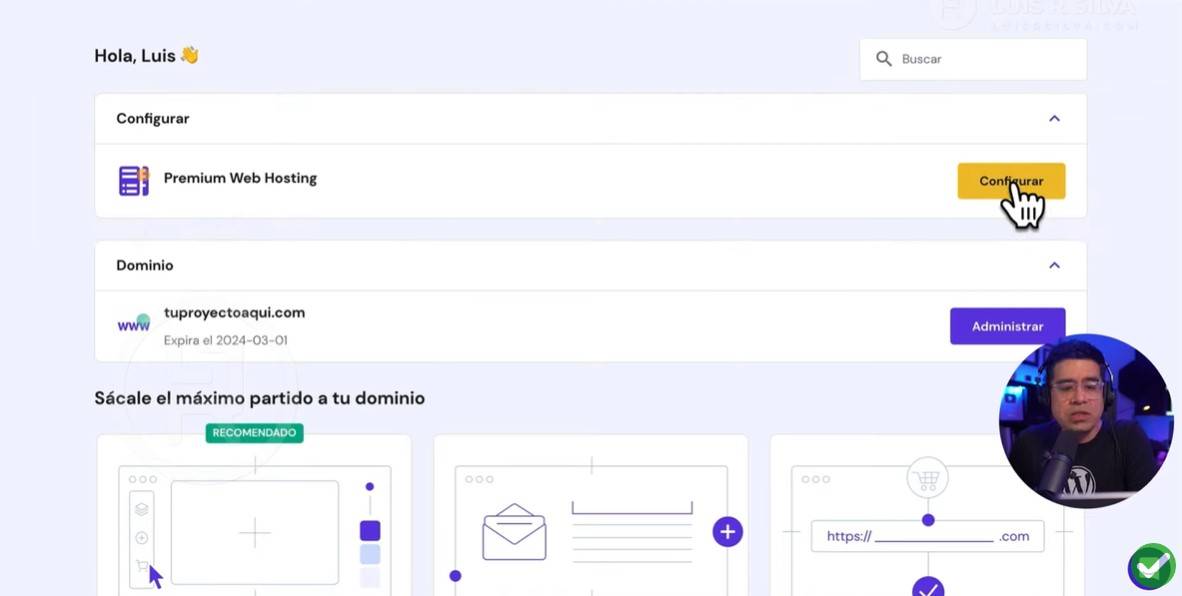Screen dimensions: 1182x596
Task: Click the envelope icon in email card
Action: click(514, 532)
